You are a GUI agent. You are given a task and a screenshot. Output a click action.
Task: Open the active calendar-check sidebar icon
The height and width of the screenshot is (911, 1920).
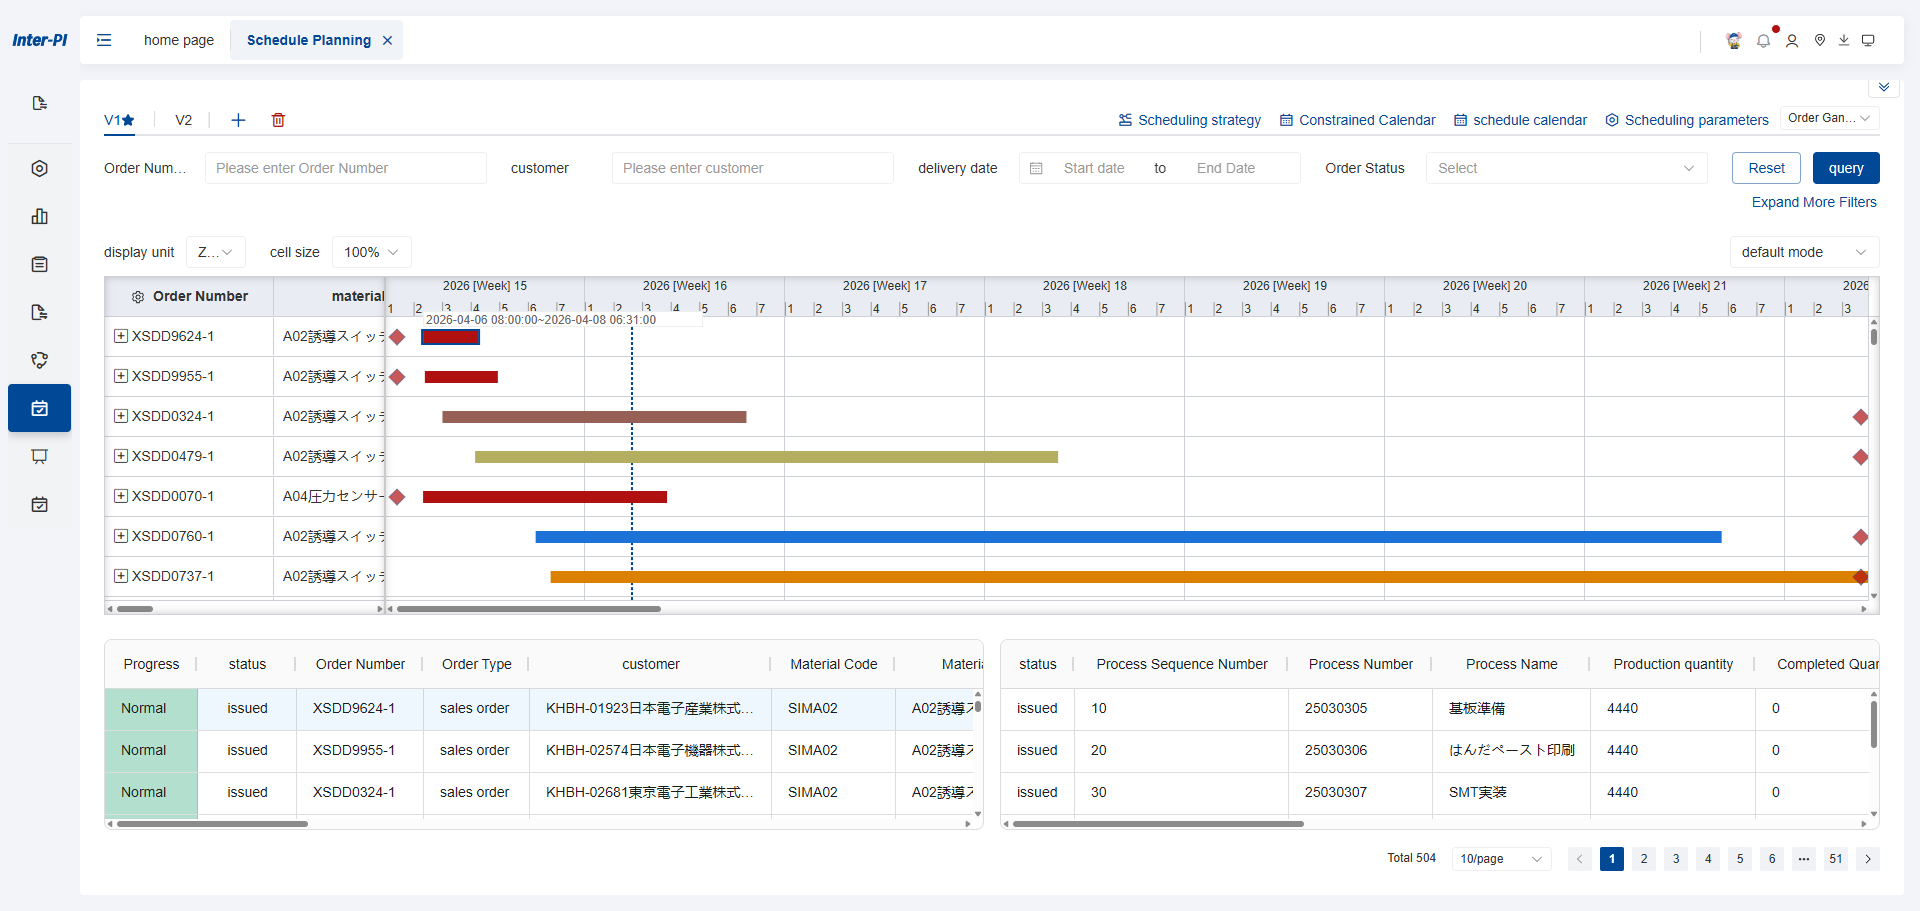click(40, 408)
